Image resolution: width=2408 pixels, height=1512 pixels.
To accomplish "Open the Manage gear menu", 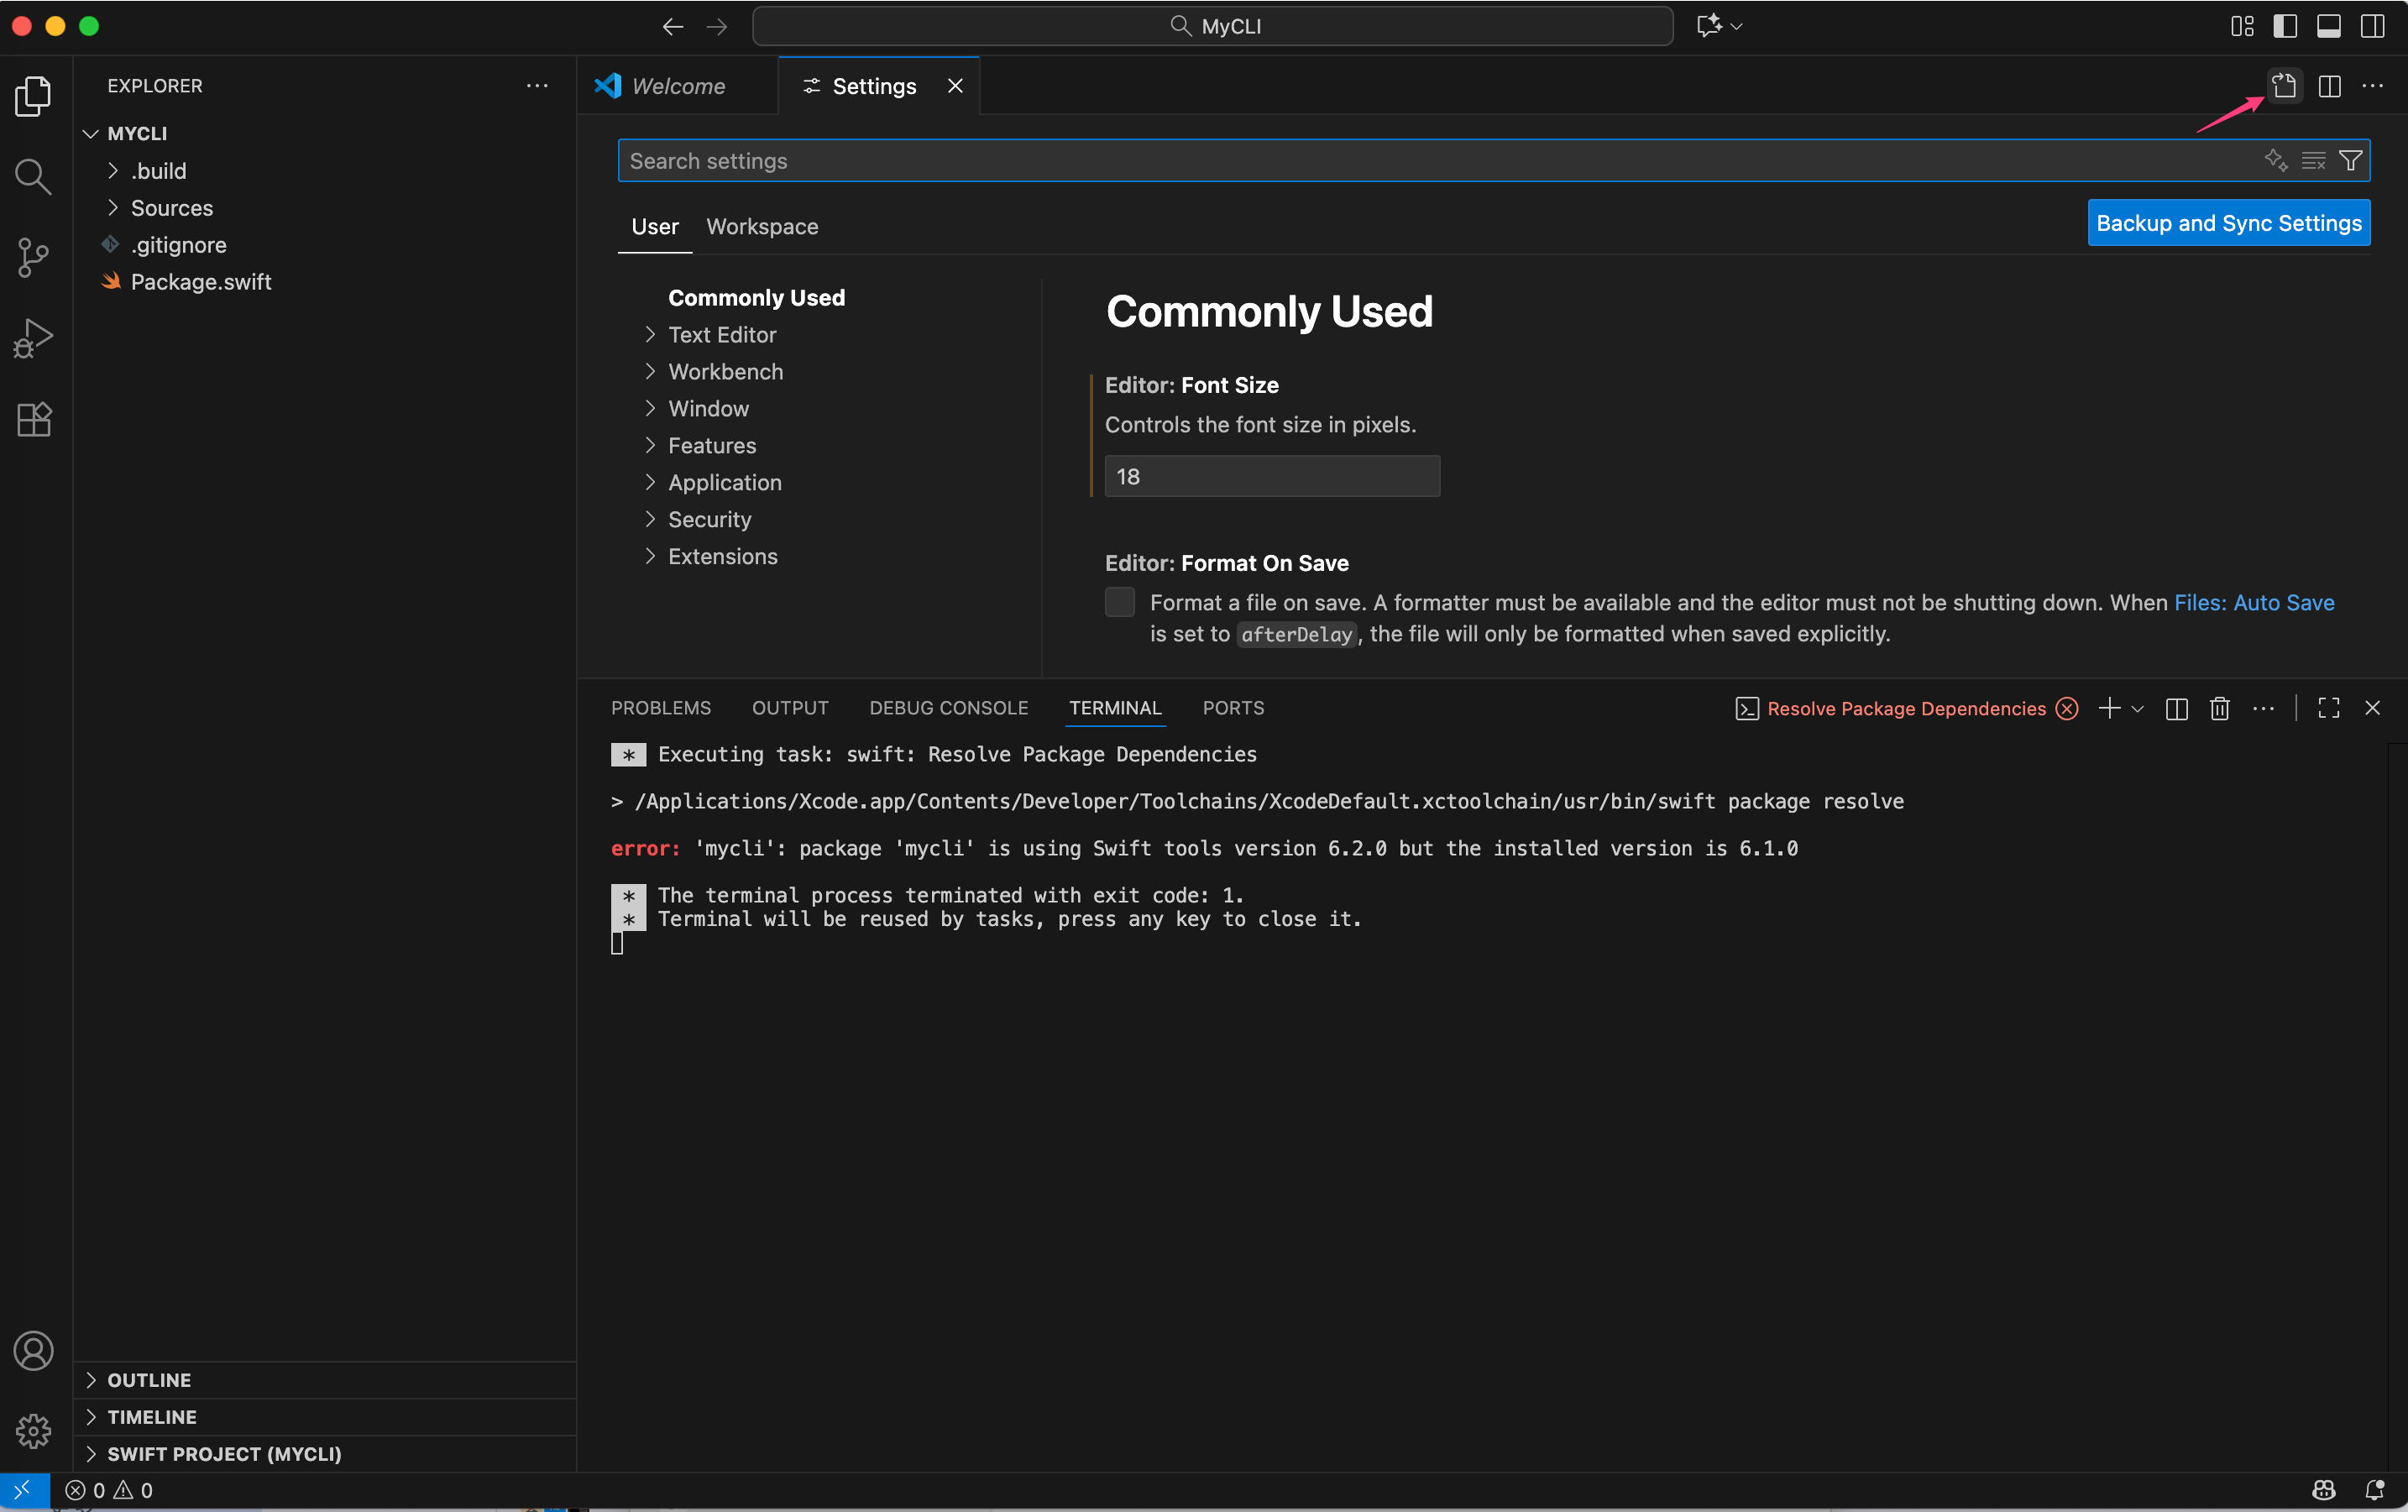I will tap(33, 1431).
